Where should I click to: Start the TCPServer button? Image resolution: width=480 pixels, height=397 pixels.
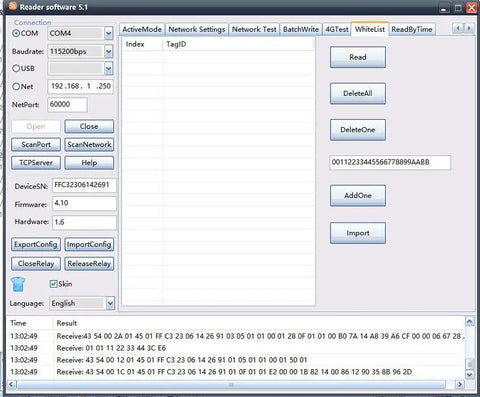(x=36, y=163)
